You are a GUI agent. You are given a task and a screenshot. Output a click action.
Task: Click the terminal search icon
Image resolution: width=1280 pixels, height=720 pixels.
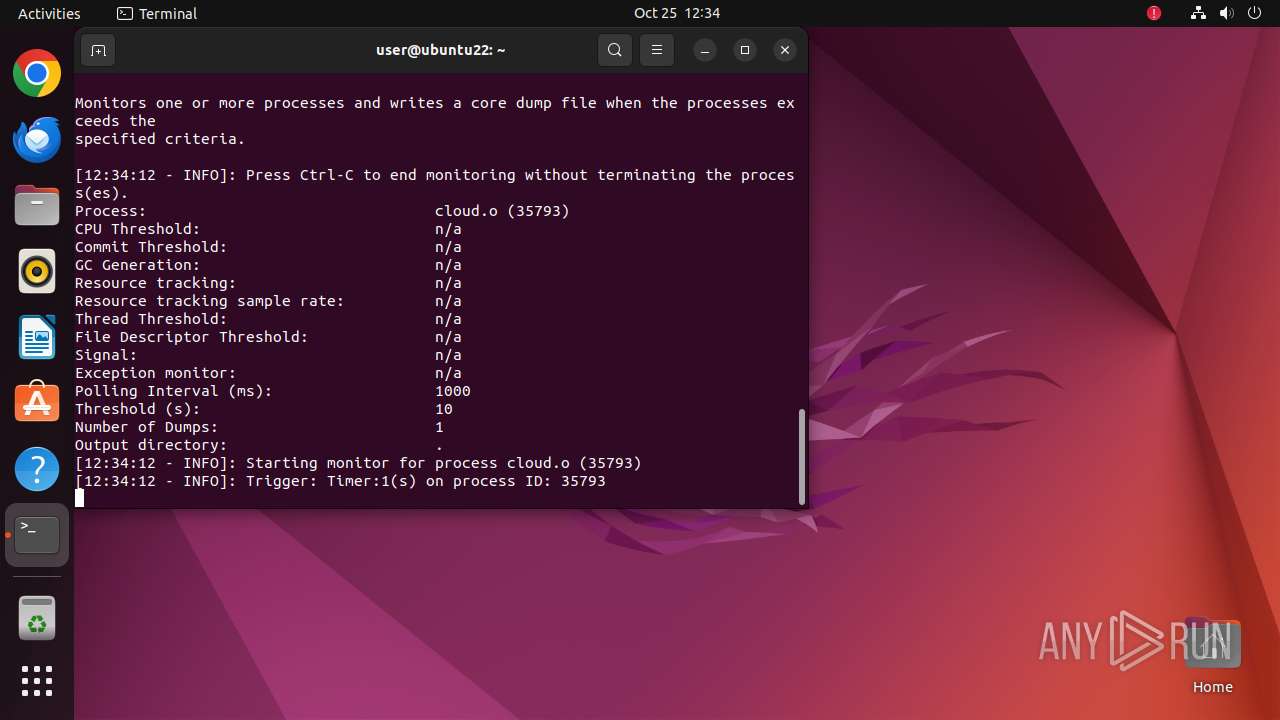[615, 50]
